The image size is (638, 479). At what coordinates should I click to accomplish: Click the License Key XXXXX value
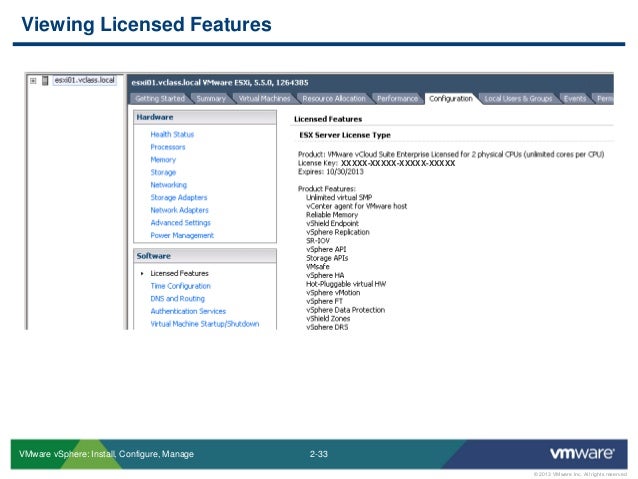398,163
